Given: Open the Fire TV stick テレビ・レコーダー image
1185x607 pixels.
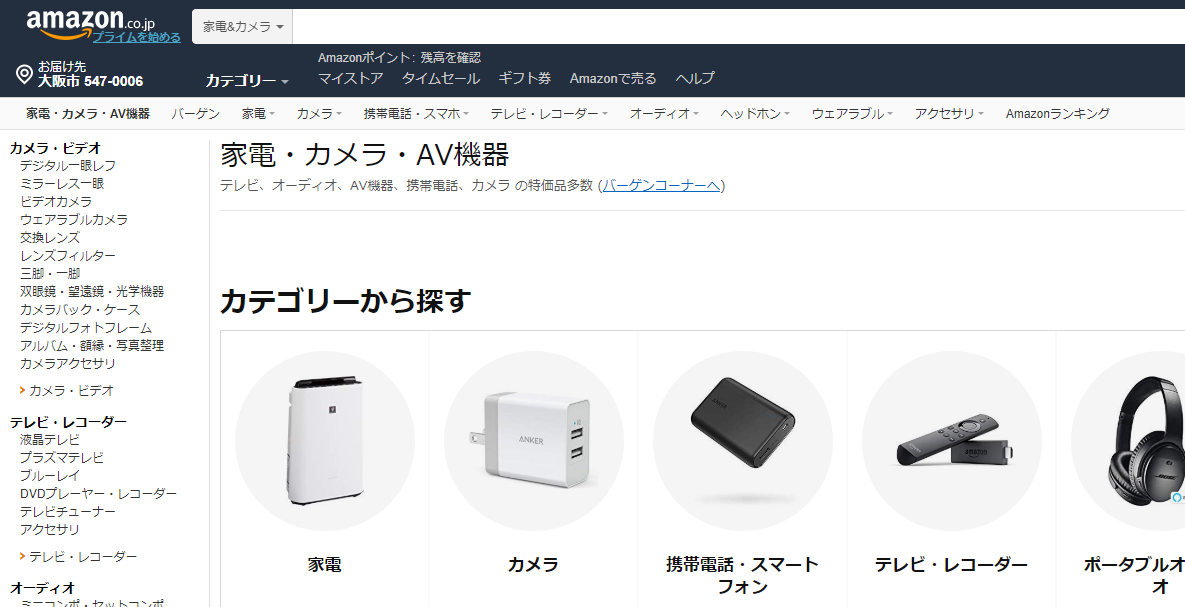Looking at the screenshot, I should pyautogui.click(x=951, y=441).
